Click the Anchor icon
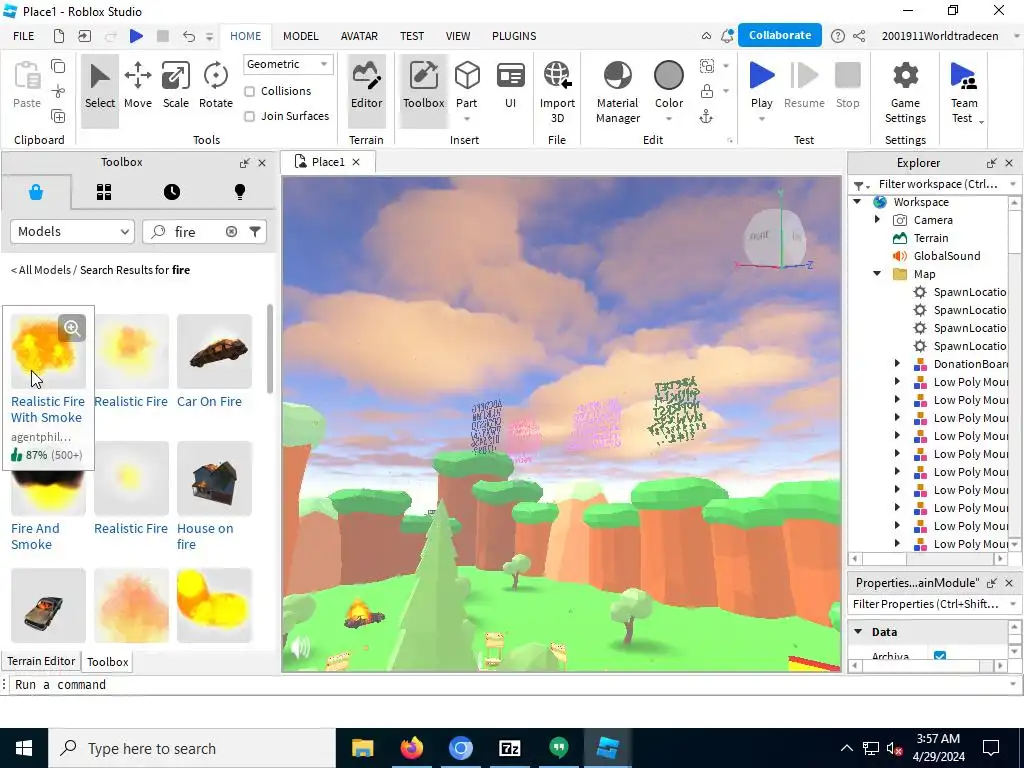This screenshot has height=768, width=1024. coord(706,117)
